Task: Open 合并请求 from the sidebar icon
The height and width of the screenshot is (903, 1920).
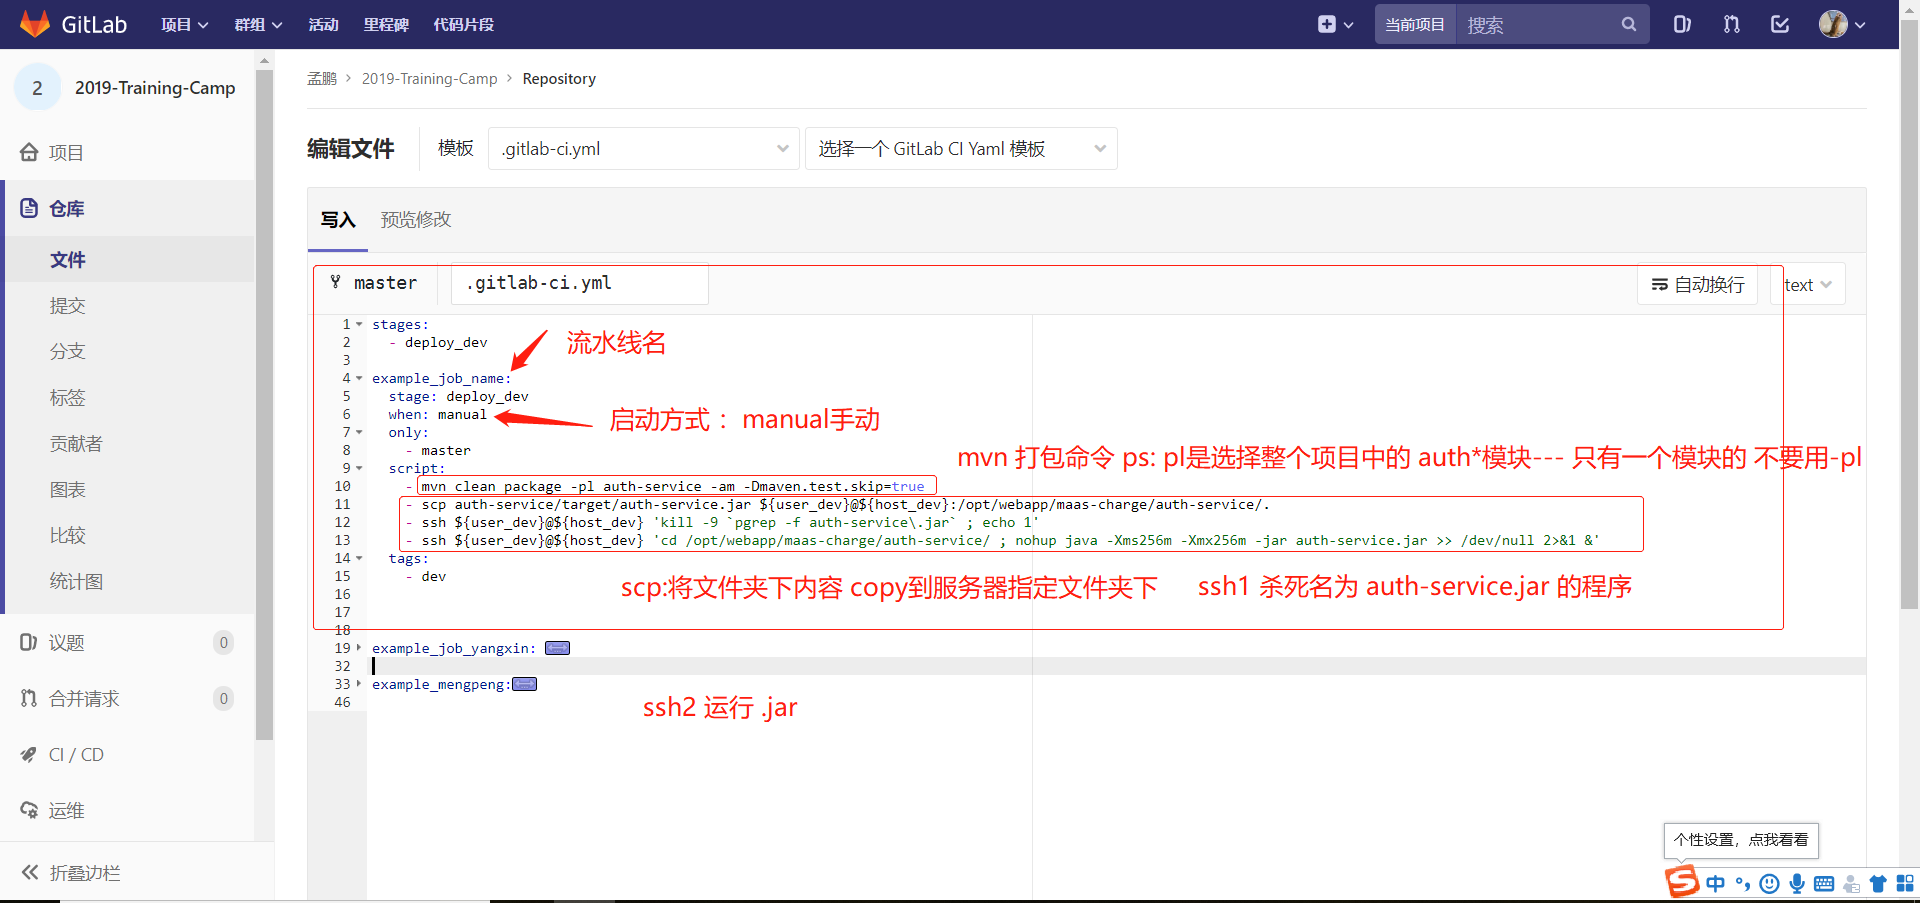Action: [28, 698]
